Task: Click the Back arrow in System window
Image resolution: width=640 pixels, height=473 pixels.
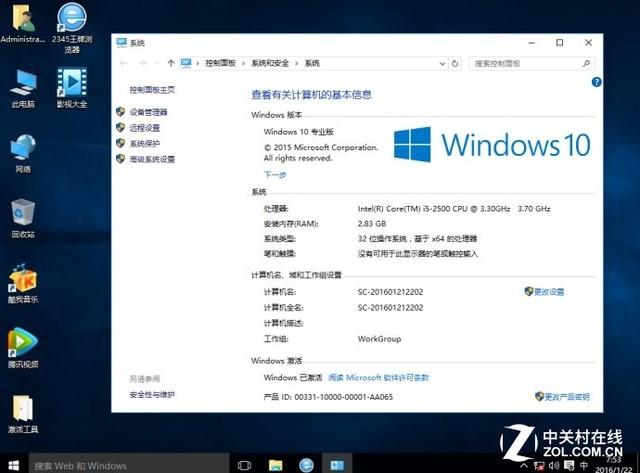Action: 123,63
